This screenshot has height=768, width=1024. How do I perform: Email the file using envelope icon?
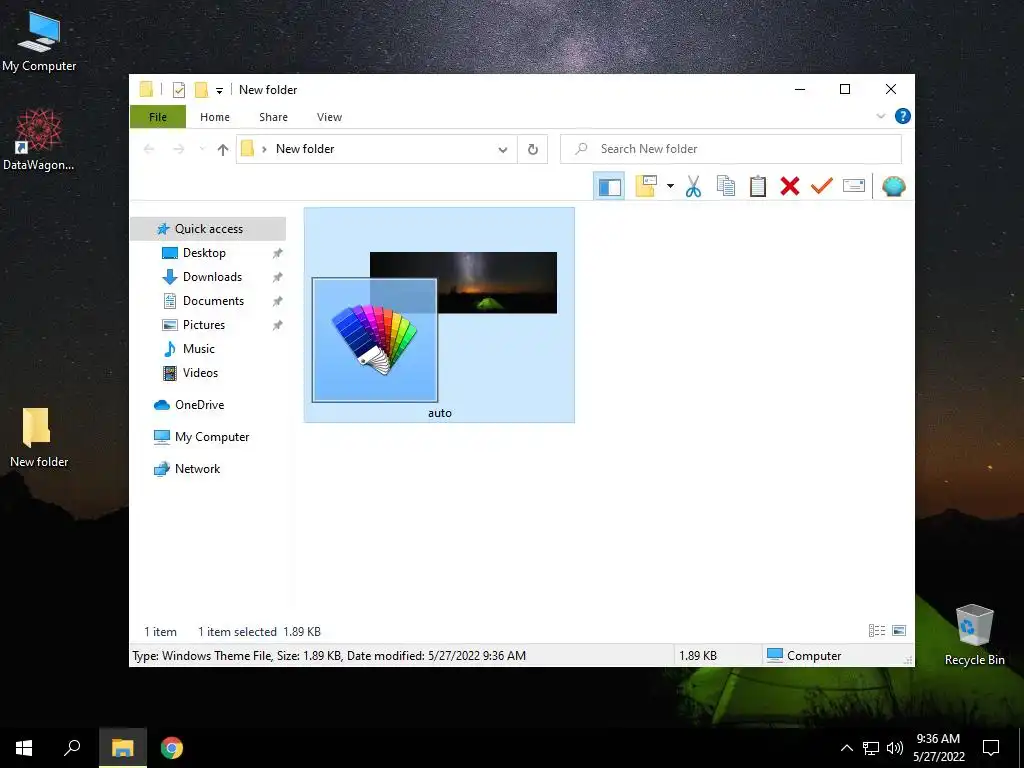coord(854,187)
